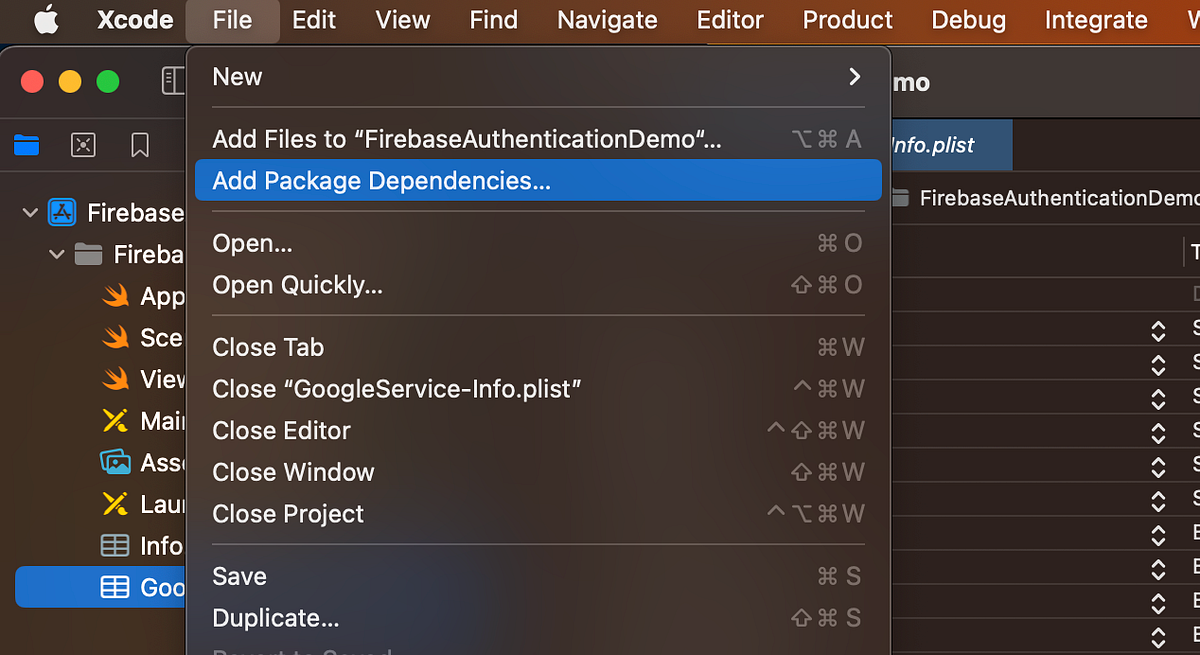Open the Debug menu

point(968,20)
